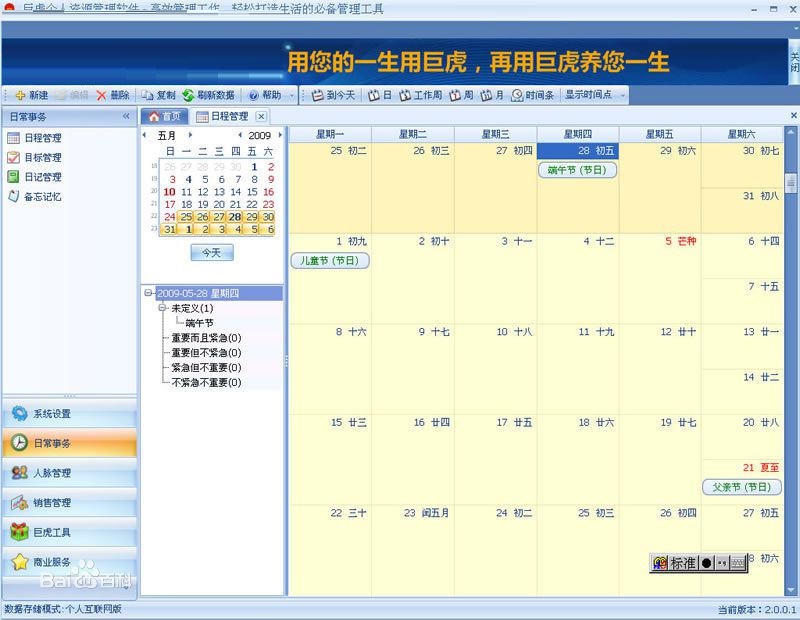Collapse the 日常事务 panel with double chevron
The width and height of the screenshot is (800, 620).
coord(126,116)
